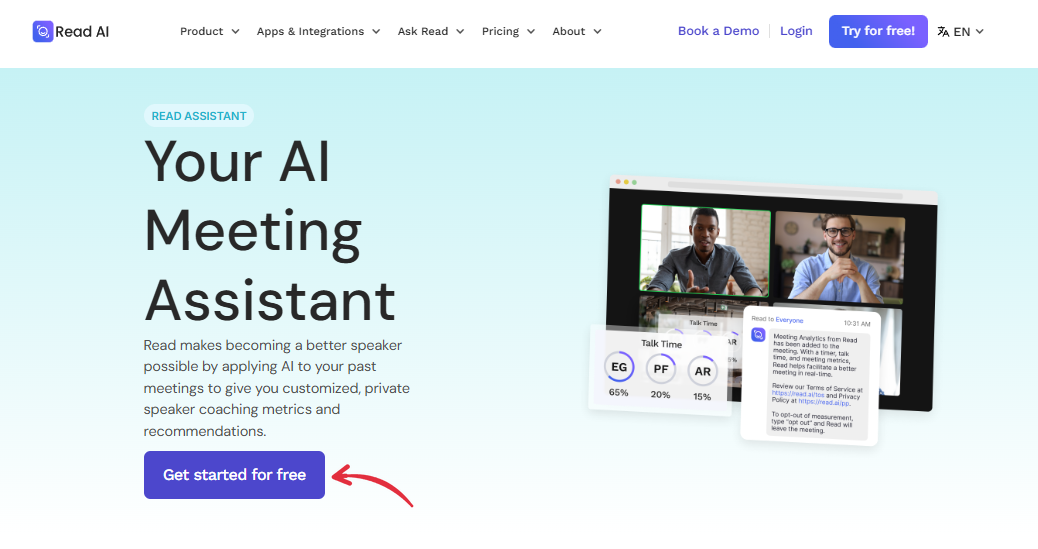Click the READ ASSISTANT badge
1038x549 pixels.
pos(199,116)
